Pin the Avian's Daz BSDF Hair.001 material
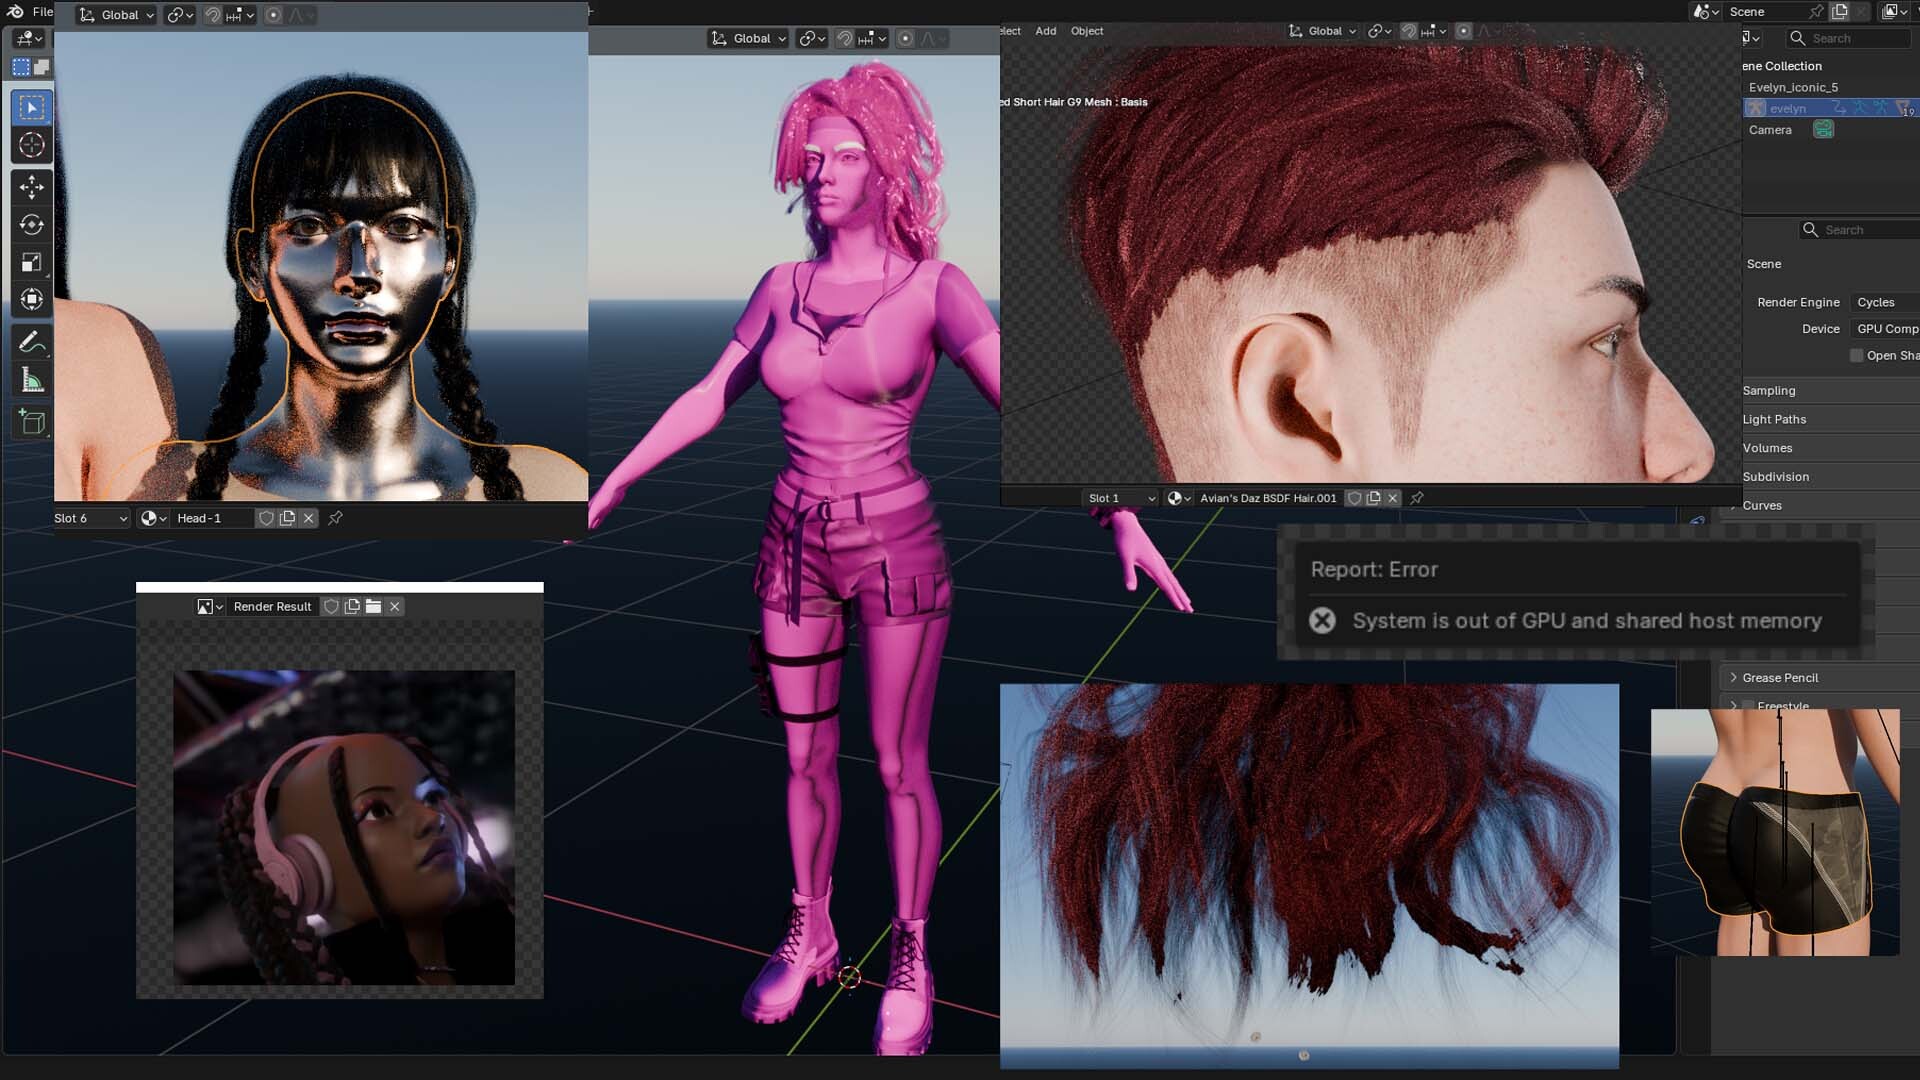The image size is (1920, 1080). (x=1417, y=498)
